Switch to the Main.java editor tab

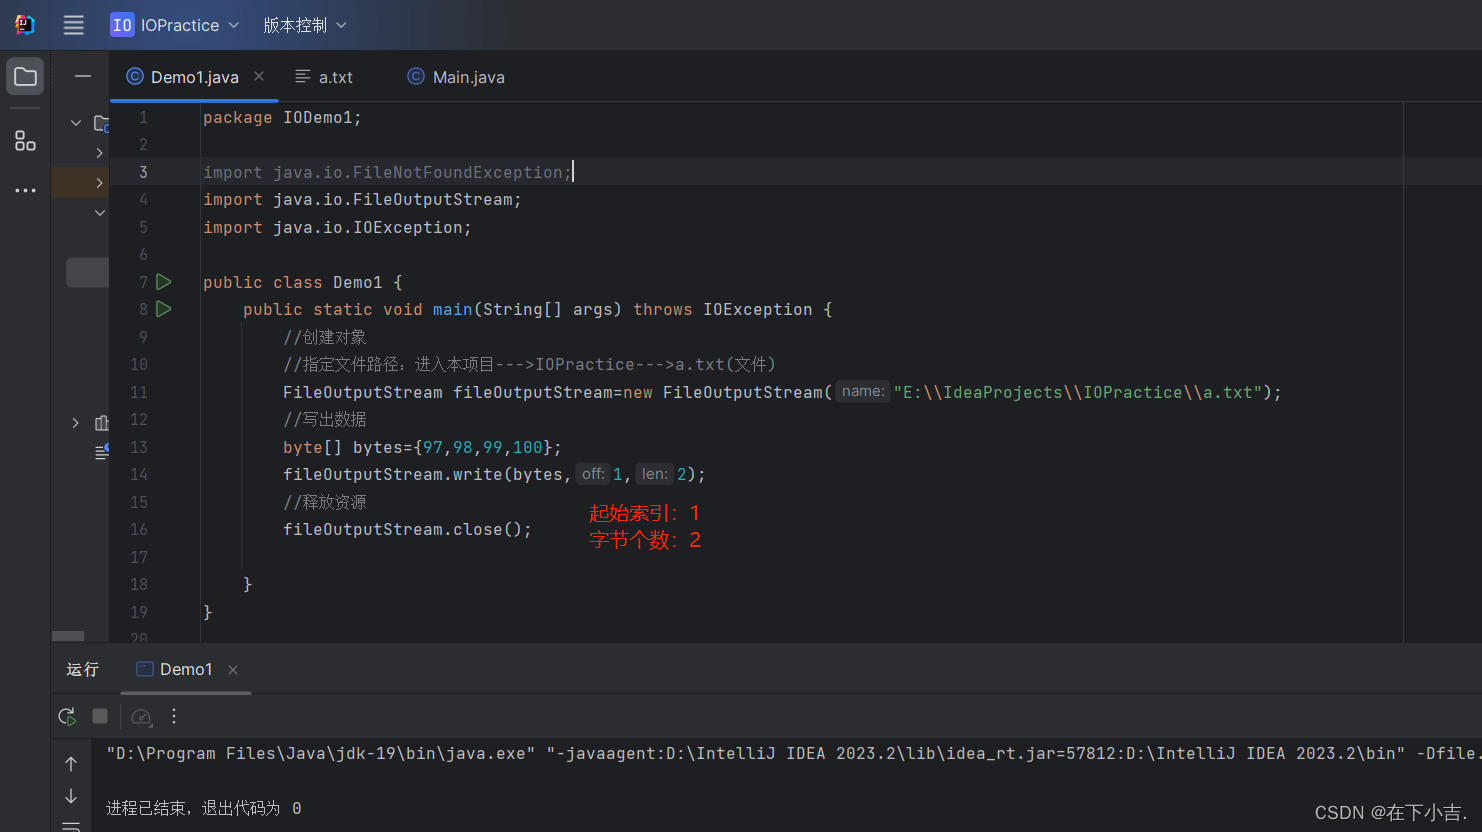(456, 77)
